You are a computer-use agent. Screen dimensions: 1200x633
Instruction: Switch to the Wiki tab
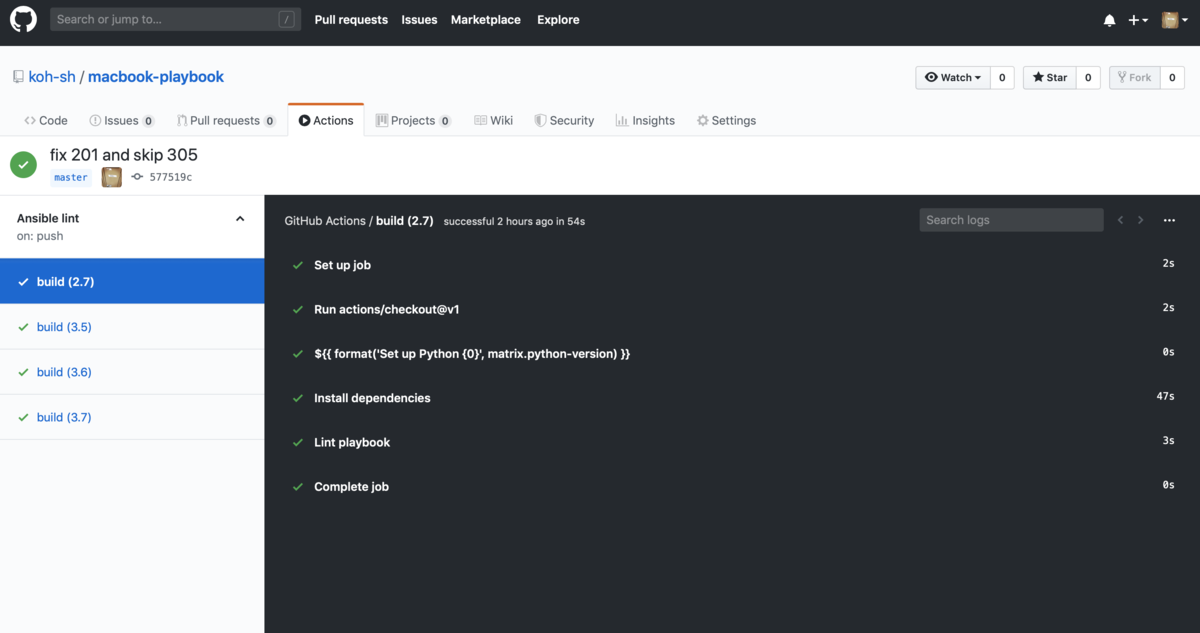(x=493, y=120)
